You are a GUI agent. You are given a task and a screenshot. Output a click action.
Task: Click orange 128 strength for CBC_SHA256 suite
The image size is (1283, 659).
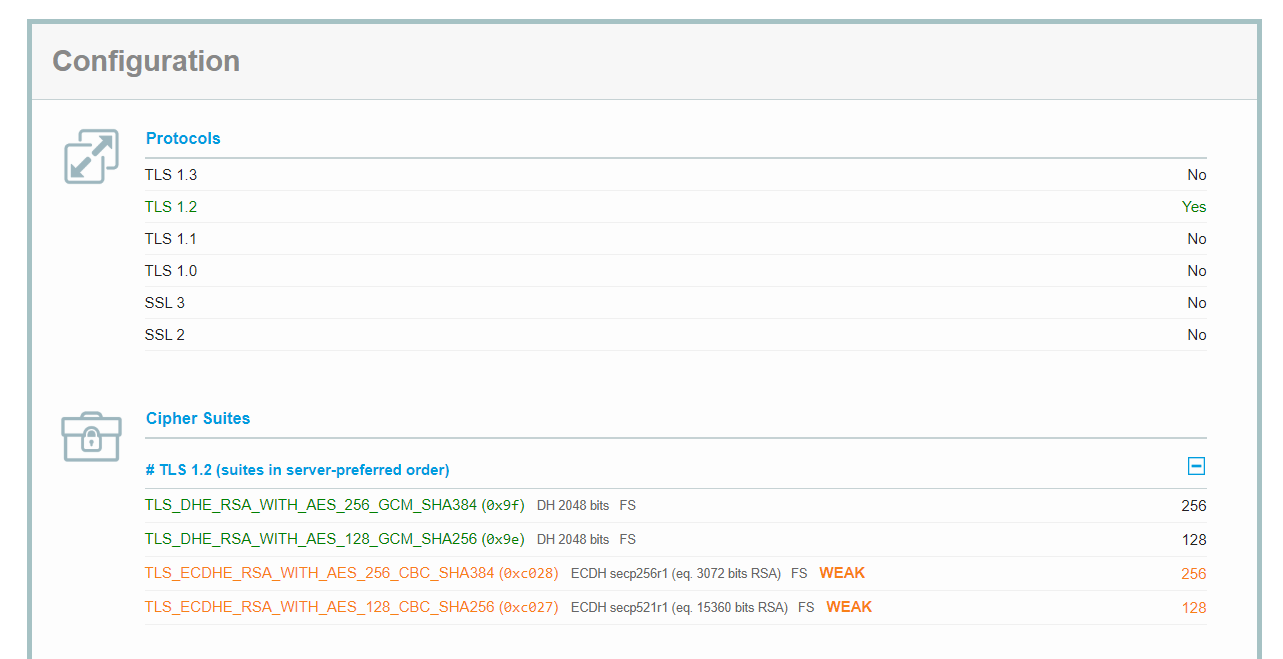[1194, 608]
